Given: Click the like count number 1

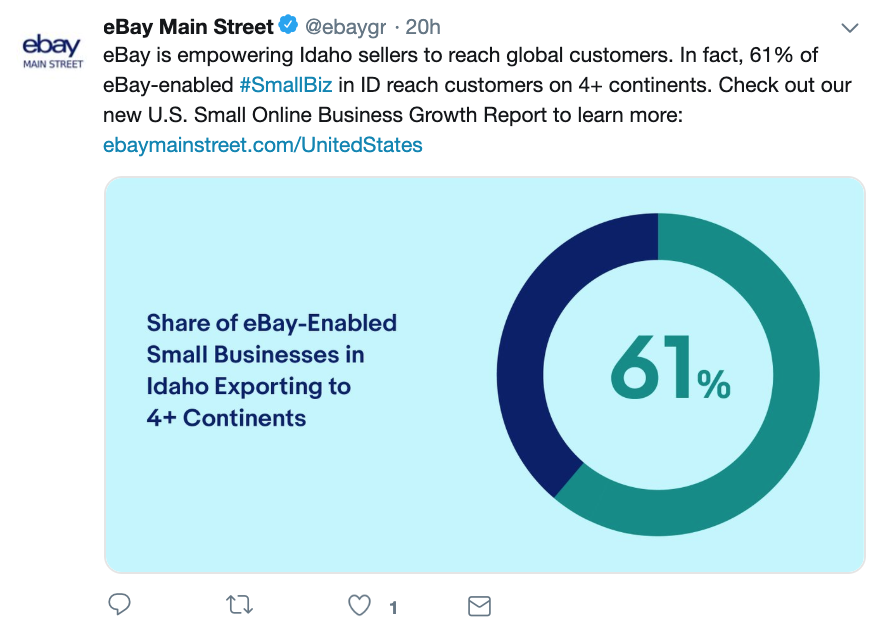Looking at the screenshot, I should coord(393,607).
